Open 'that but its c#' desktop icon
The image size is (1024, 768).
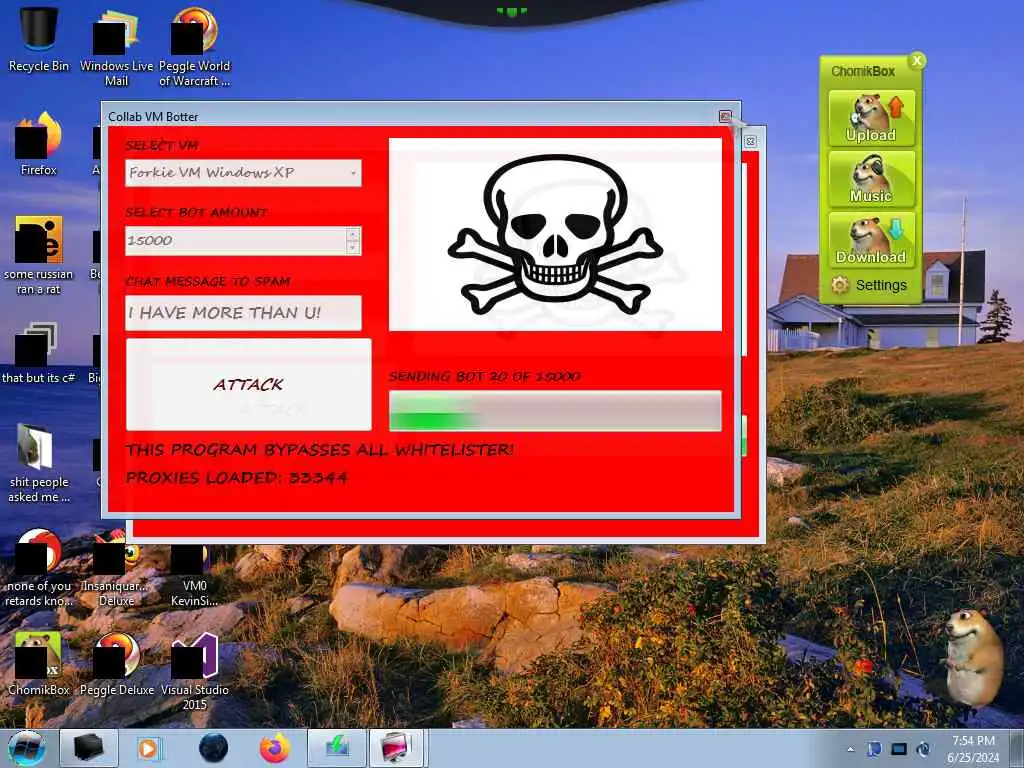pyautogui.click(x=39, y=353)
